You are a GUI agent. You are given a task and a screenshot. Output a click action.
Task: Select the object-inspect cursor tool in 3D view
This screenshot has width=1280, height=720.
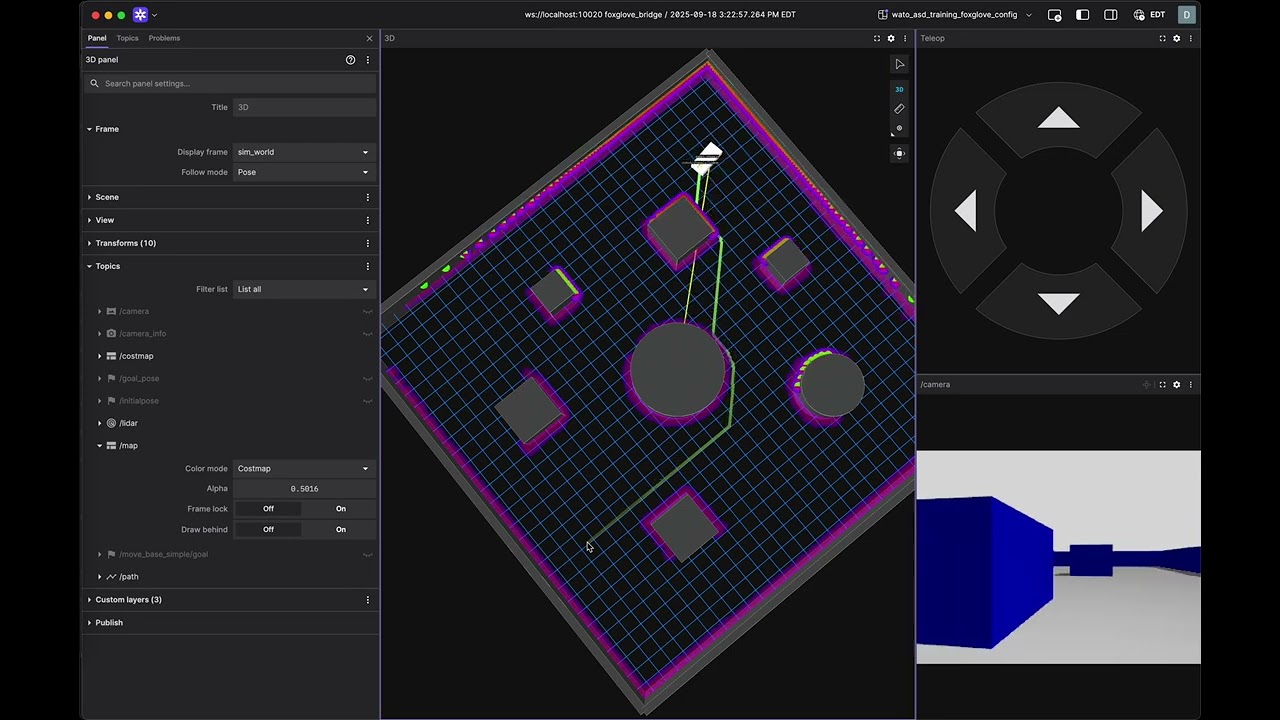pyautogui.click(x=899, y=64)
